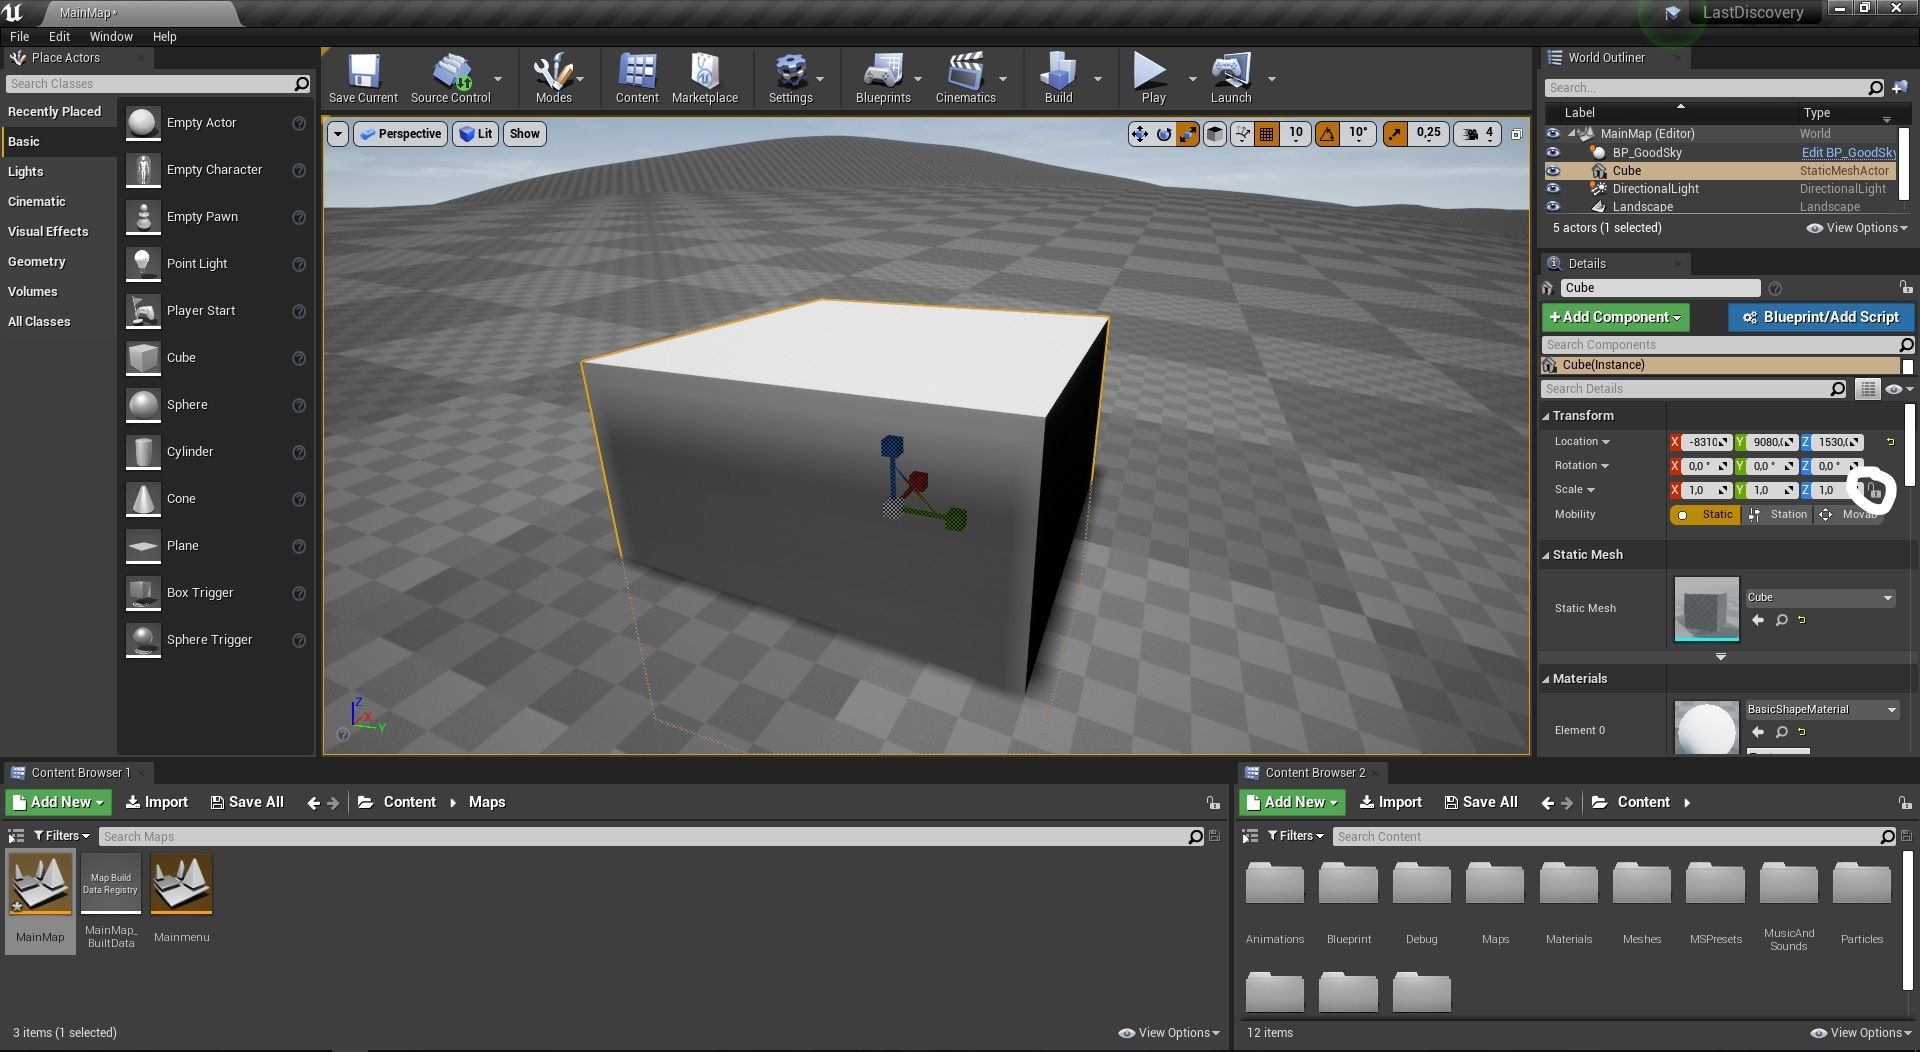Viewport: 1920px width, 1052px height.
Task: Reset Location to default with yellow arrow
Action: tap(1890, 442)
